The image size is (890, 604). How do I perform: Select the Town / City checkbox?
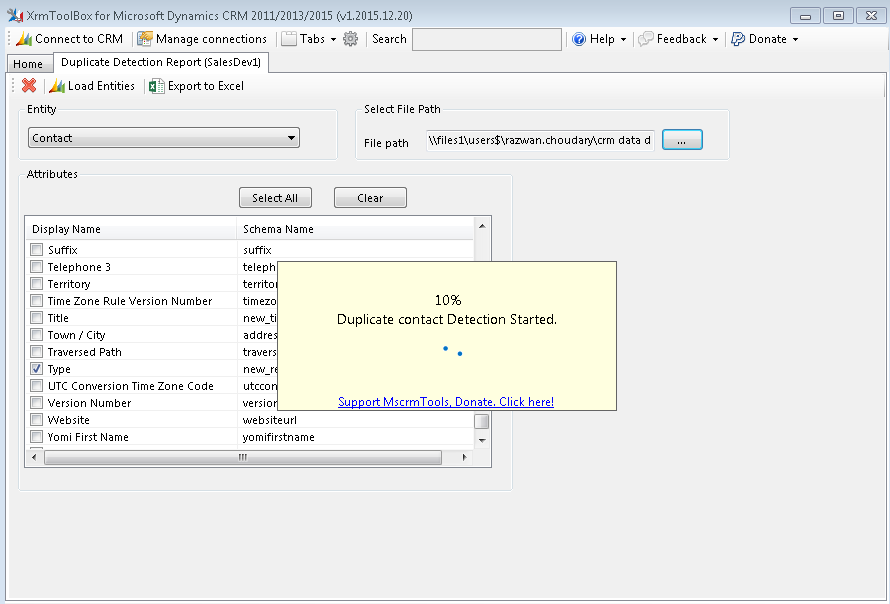[37, 335]
